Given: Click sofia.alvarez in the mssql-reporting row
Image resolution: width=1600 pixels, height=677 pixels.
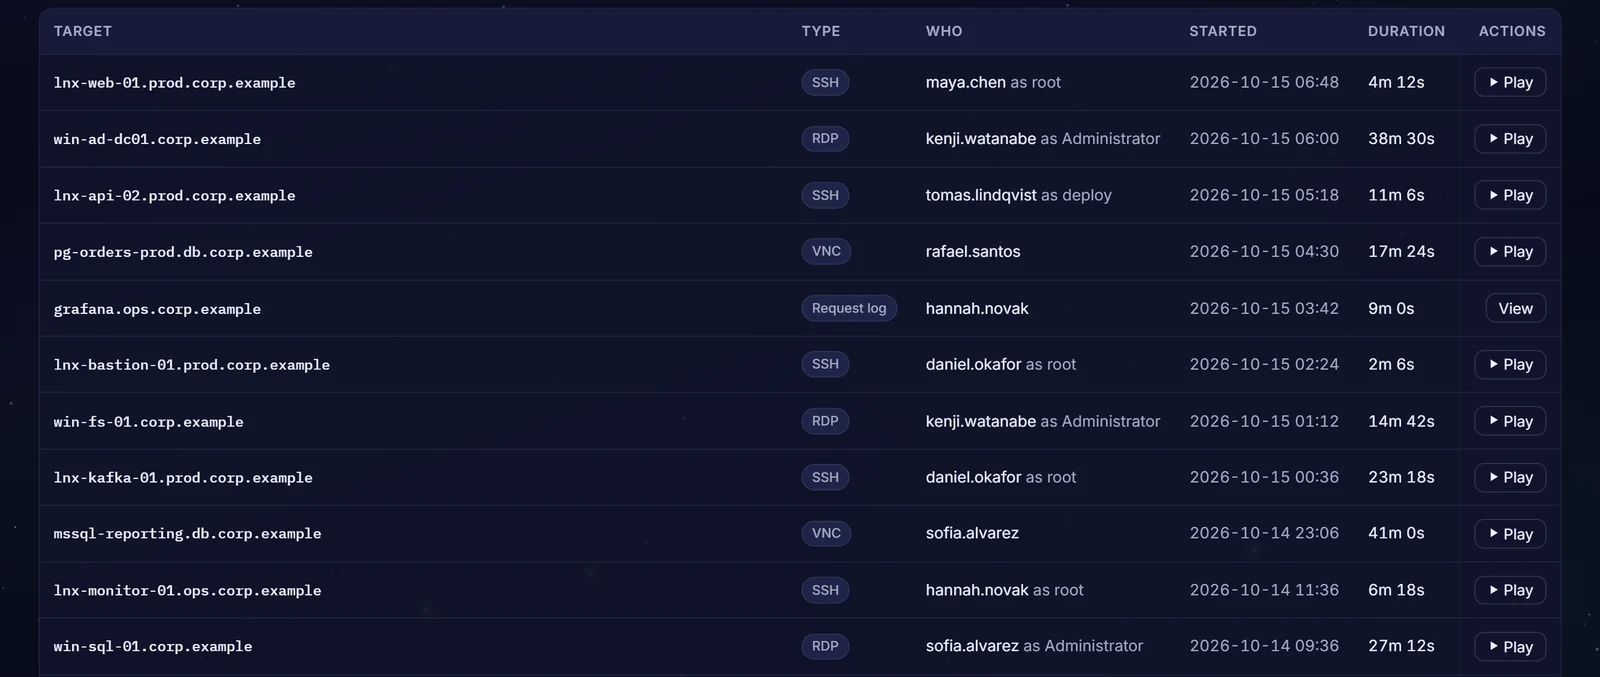Looking at the screenshot, I should (x=972, y=533).
